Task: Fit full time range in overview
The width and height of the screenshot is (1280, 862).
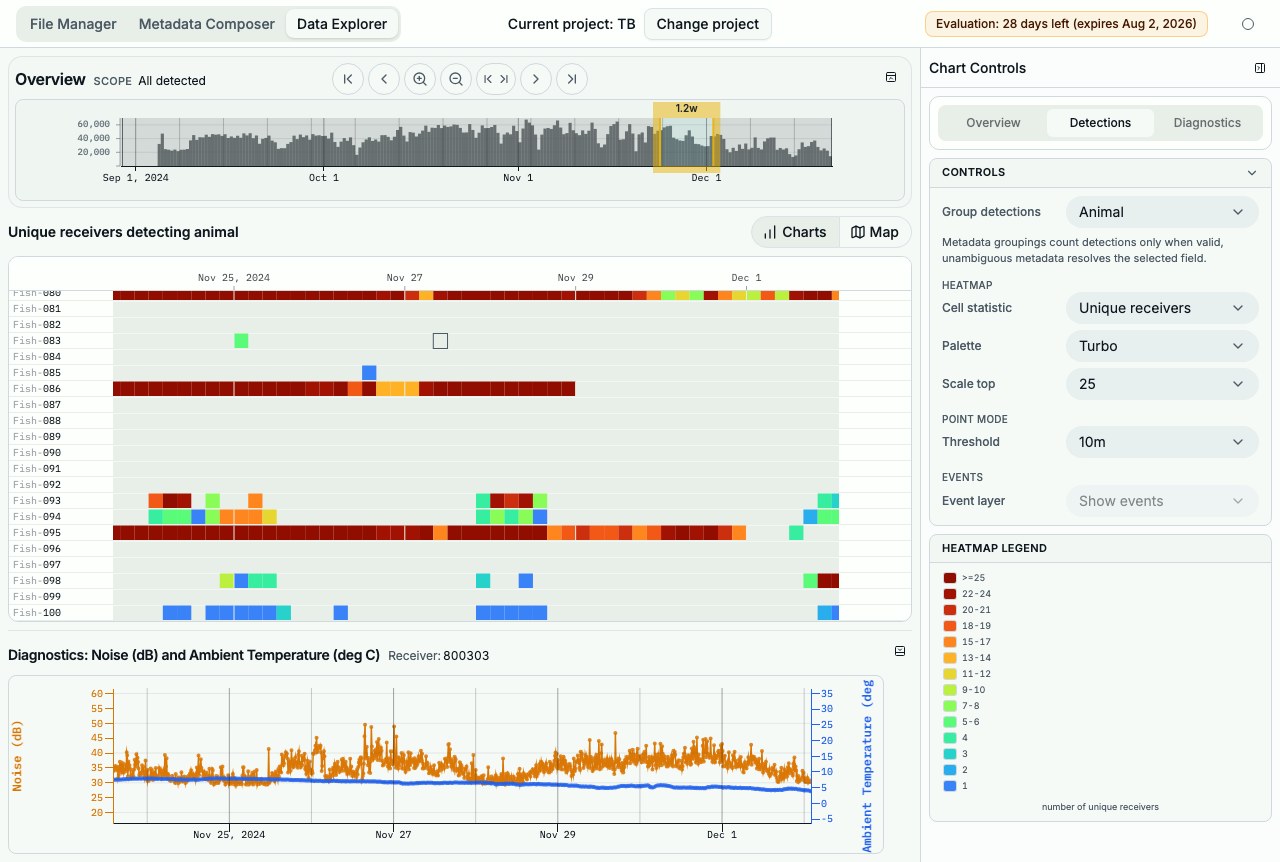Action: pos(495,79)
